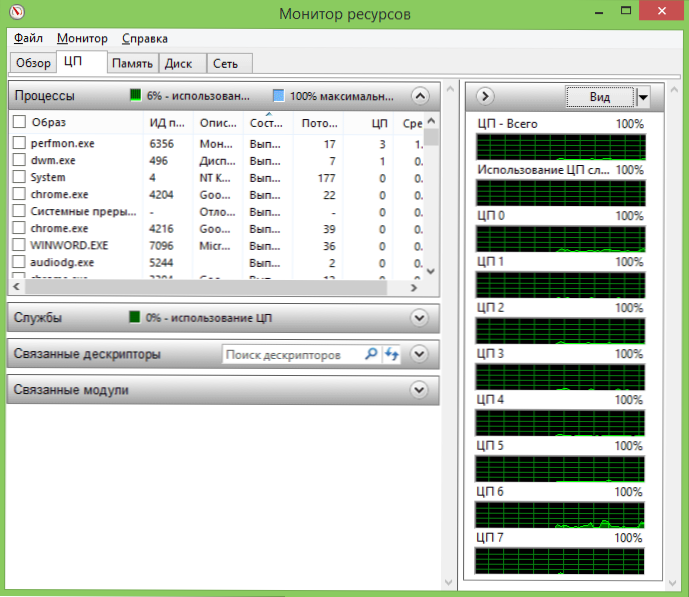
Task: Check the chrome.exe PID 4216 checkbox
Action: [x=19, y=228]
